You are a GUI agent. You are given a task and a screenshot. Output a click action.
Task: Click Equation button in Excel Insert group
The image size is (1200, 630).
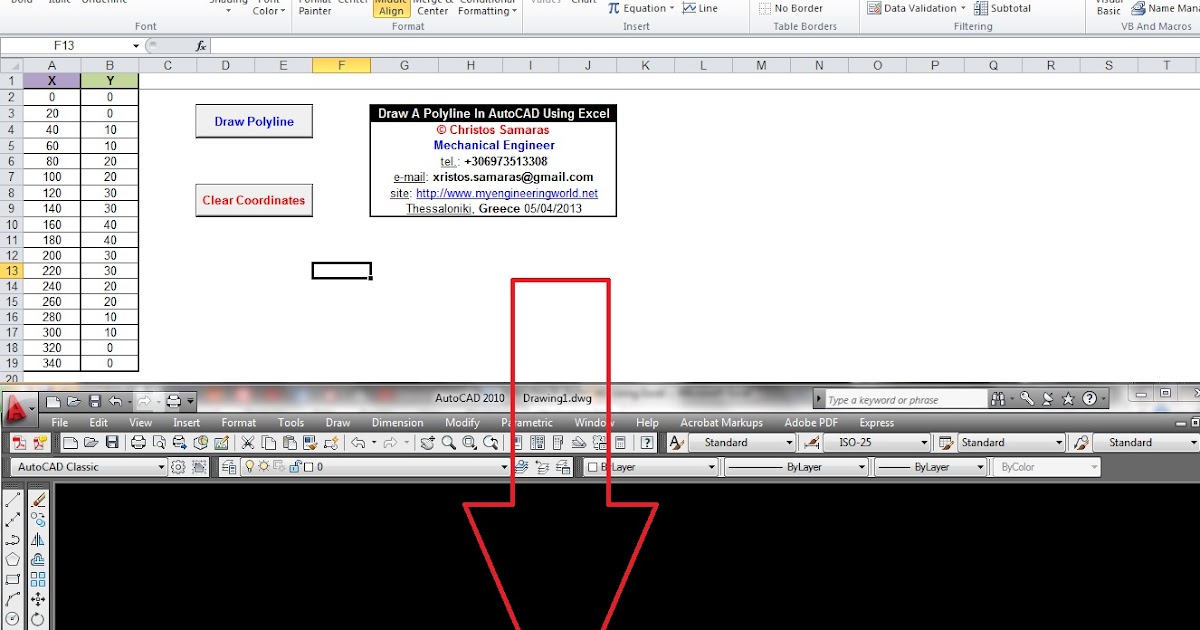point(641,8)
